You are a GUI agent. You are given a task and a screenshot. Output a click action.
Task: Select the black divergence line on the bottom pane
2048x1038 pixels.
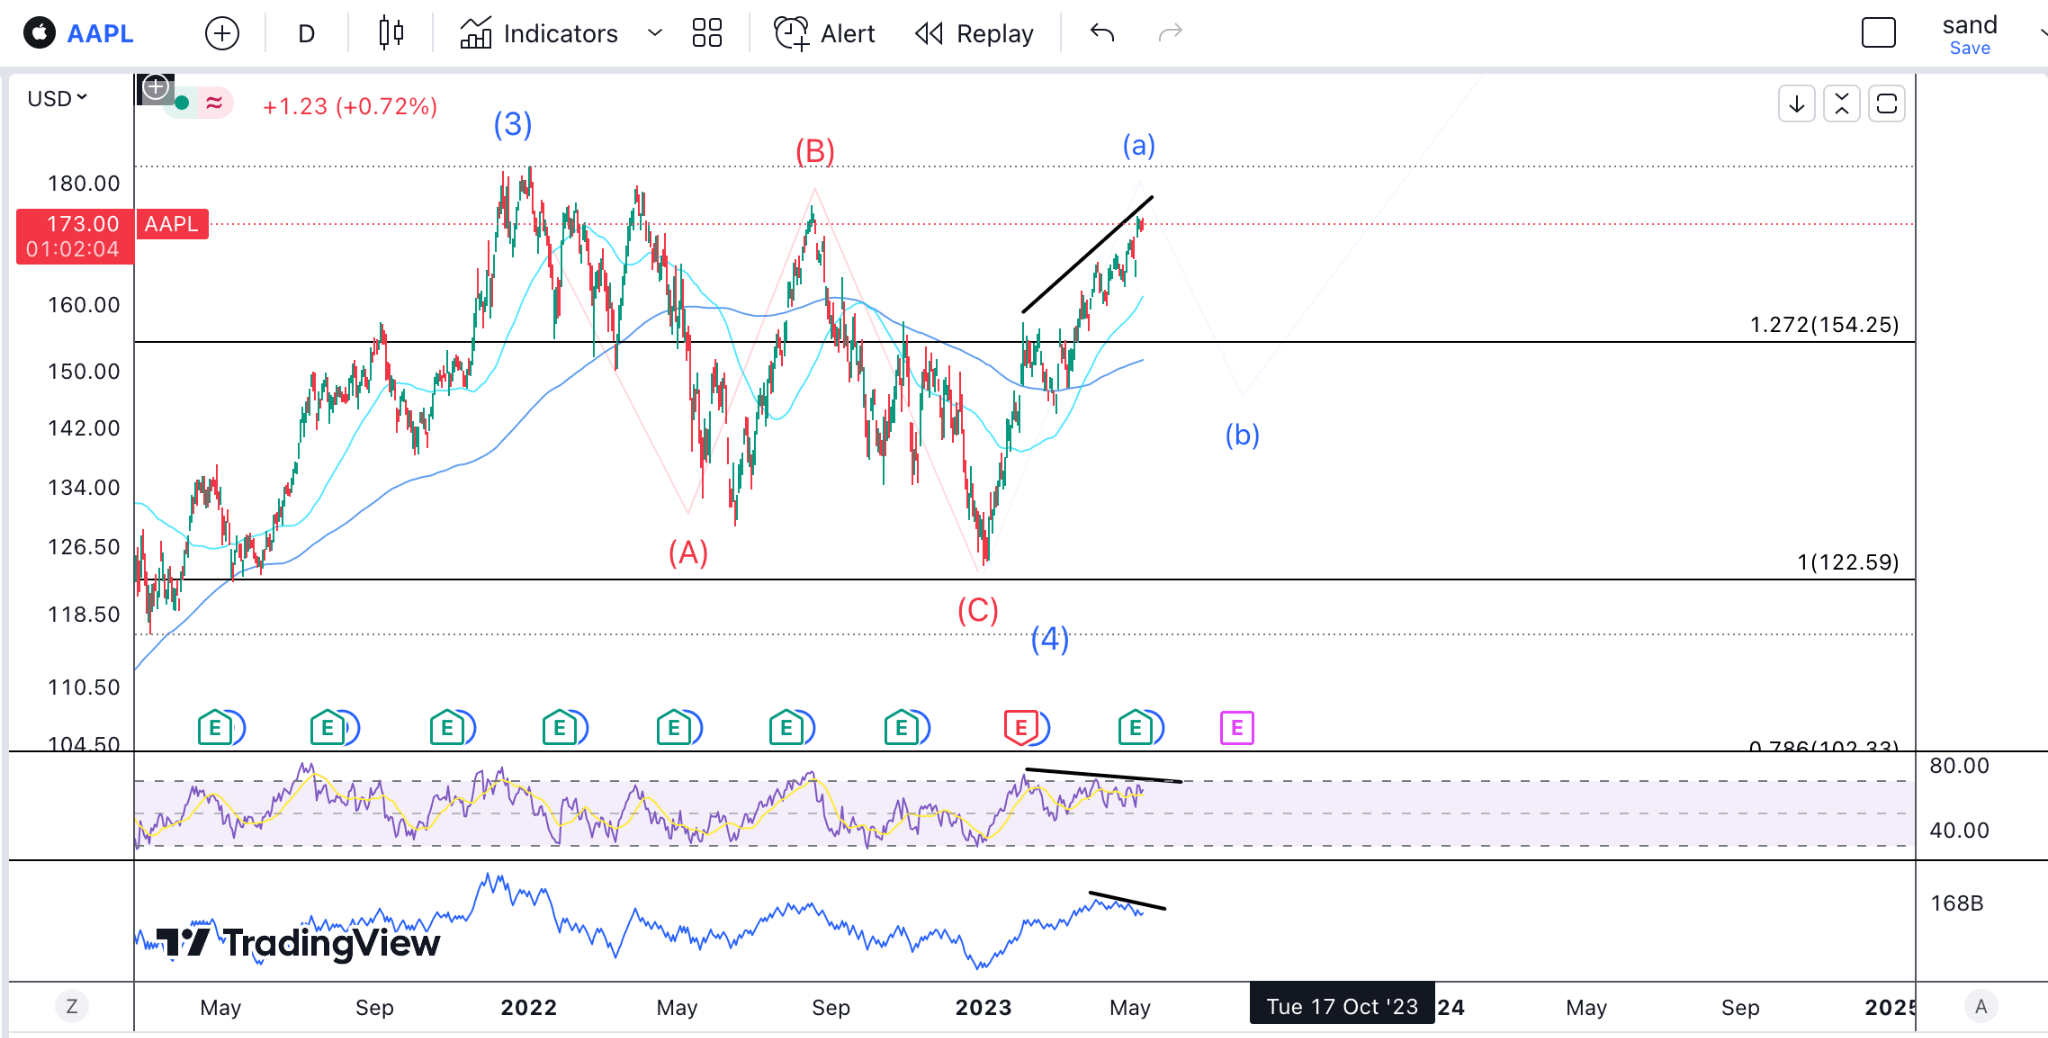pyautogui.click(x=1127, y=900)
